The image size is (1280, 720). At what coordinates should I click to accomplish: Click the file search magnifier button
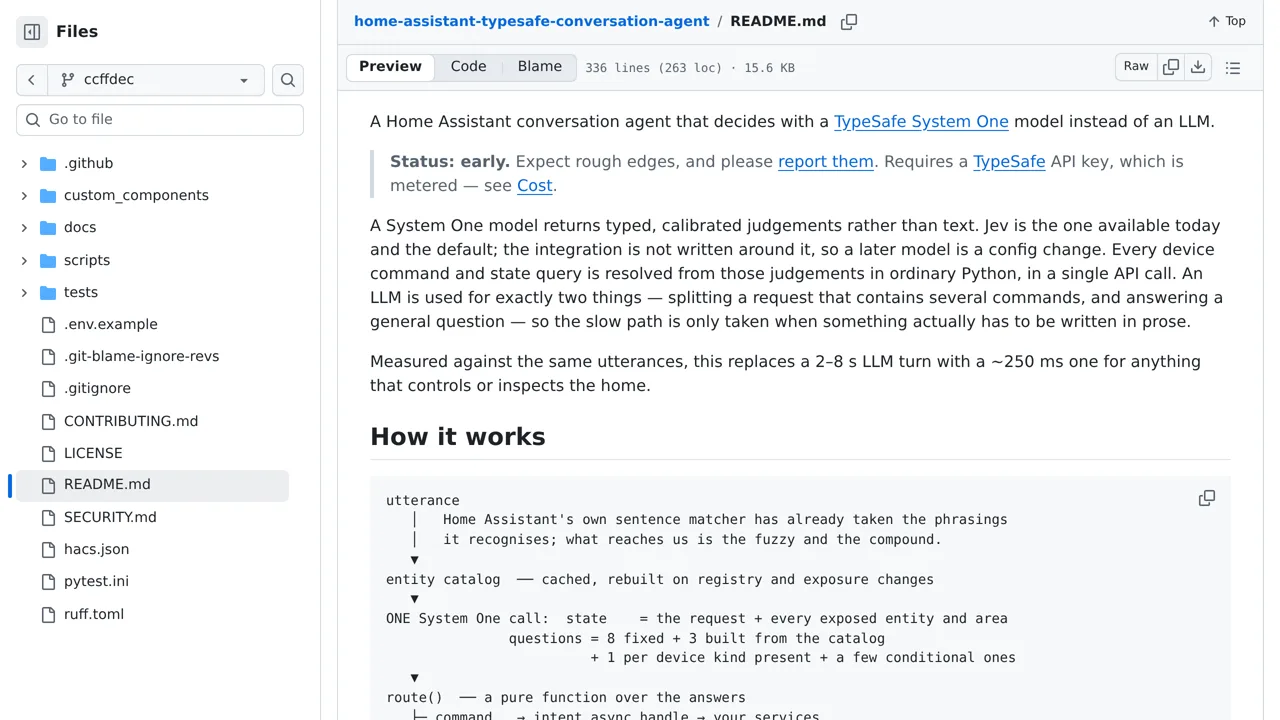288,80
